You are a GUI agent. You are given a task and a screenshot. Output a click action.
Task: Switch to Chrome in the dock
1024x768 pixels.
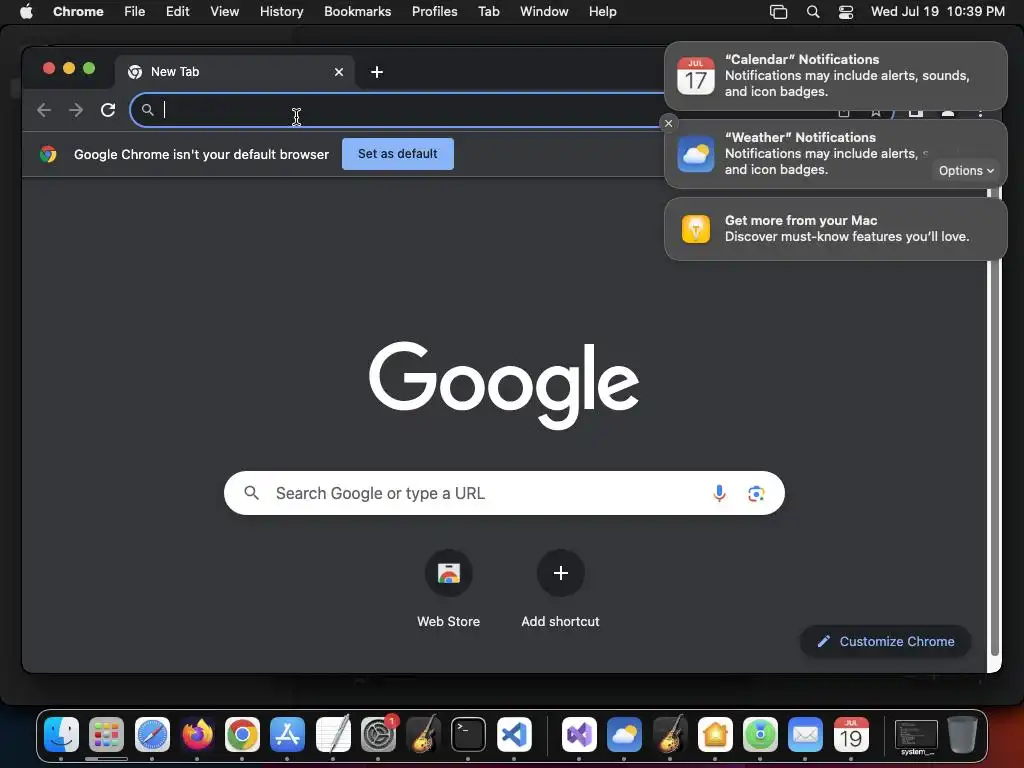242,735
